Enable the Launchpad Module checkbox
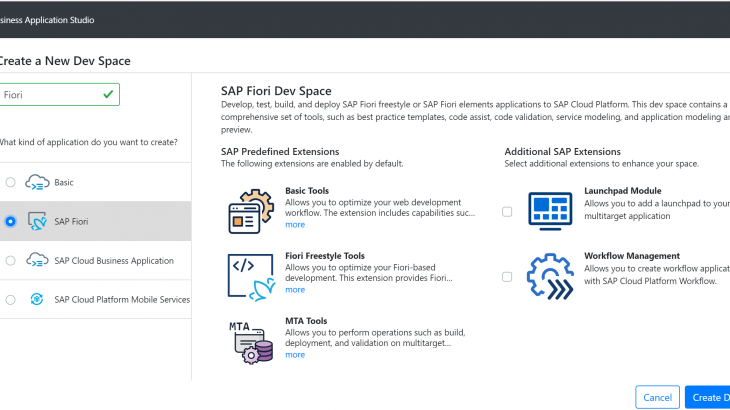730x410 pixels. pos(507,212)
